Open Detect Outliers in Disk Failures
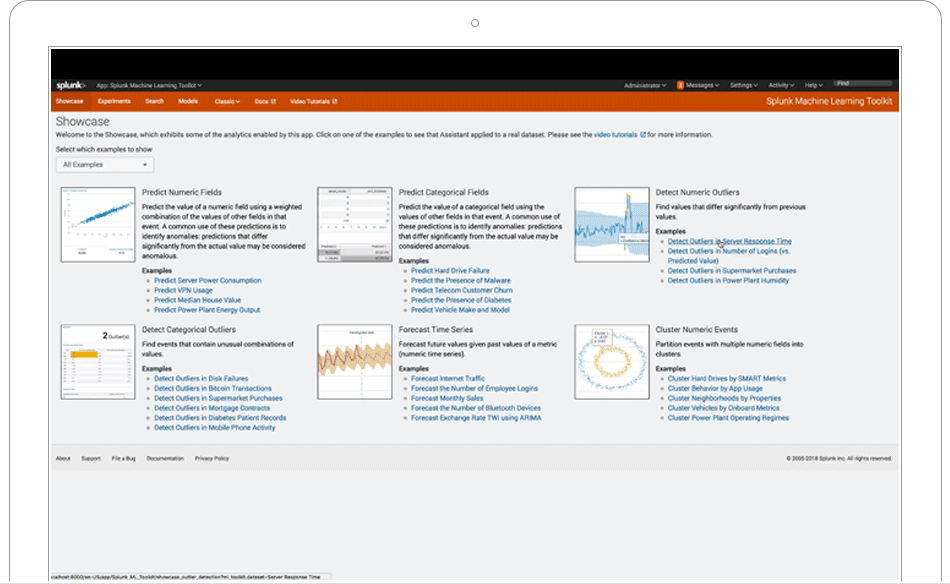Screen dimensions: 950x584 point(201,379)
